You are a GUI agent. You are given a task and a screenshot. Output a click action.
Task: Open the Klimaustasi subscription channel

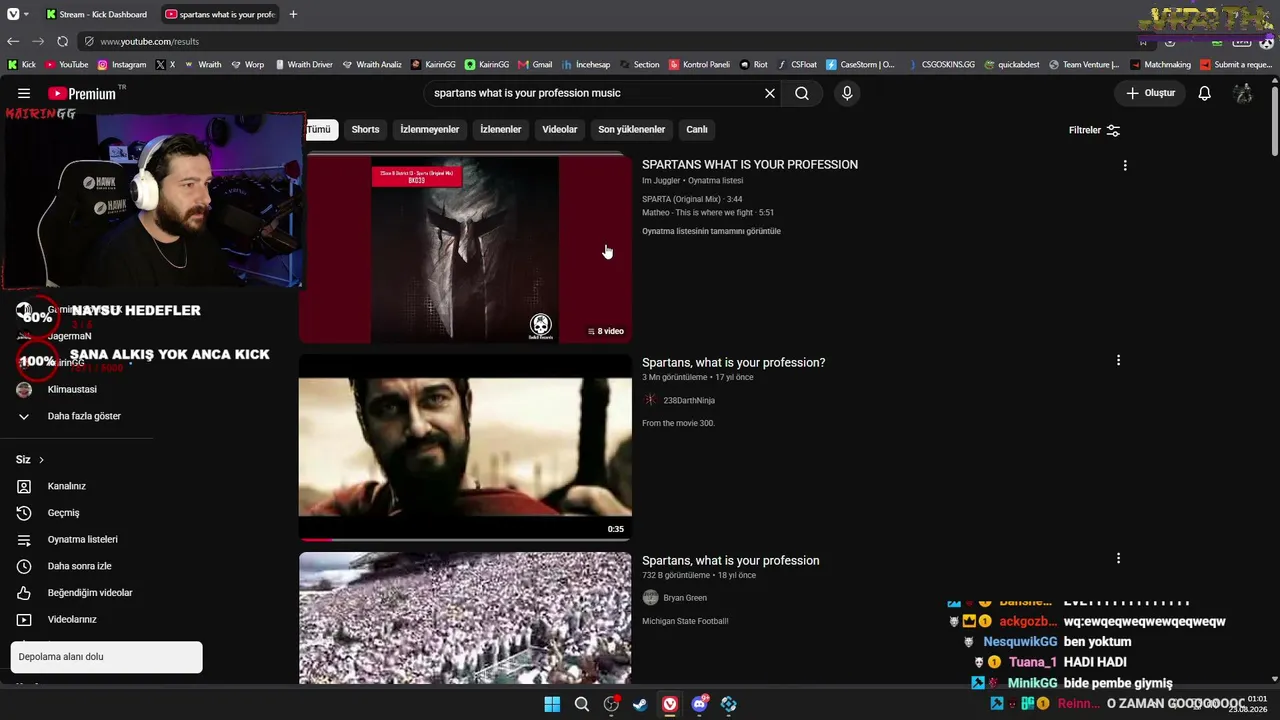point(72,389)
